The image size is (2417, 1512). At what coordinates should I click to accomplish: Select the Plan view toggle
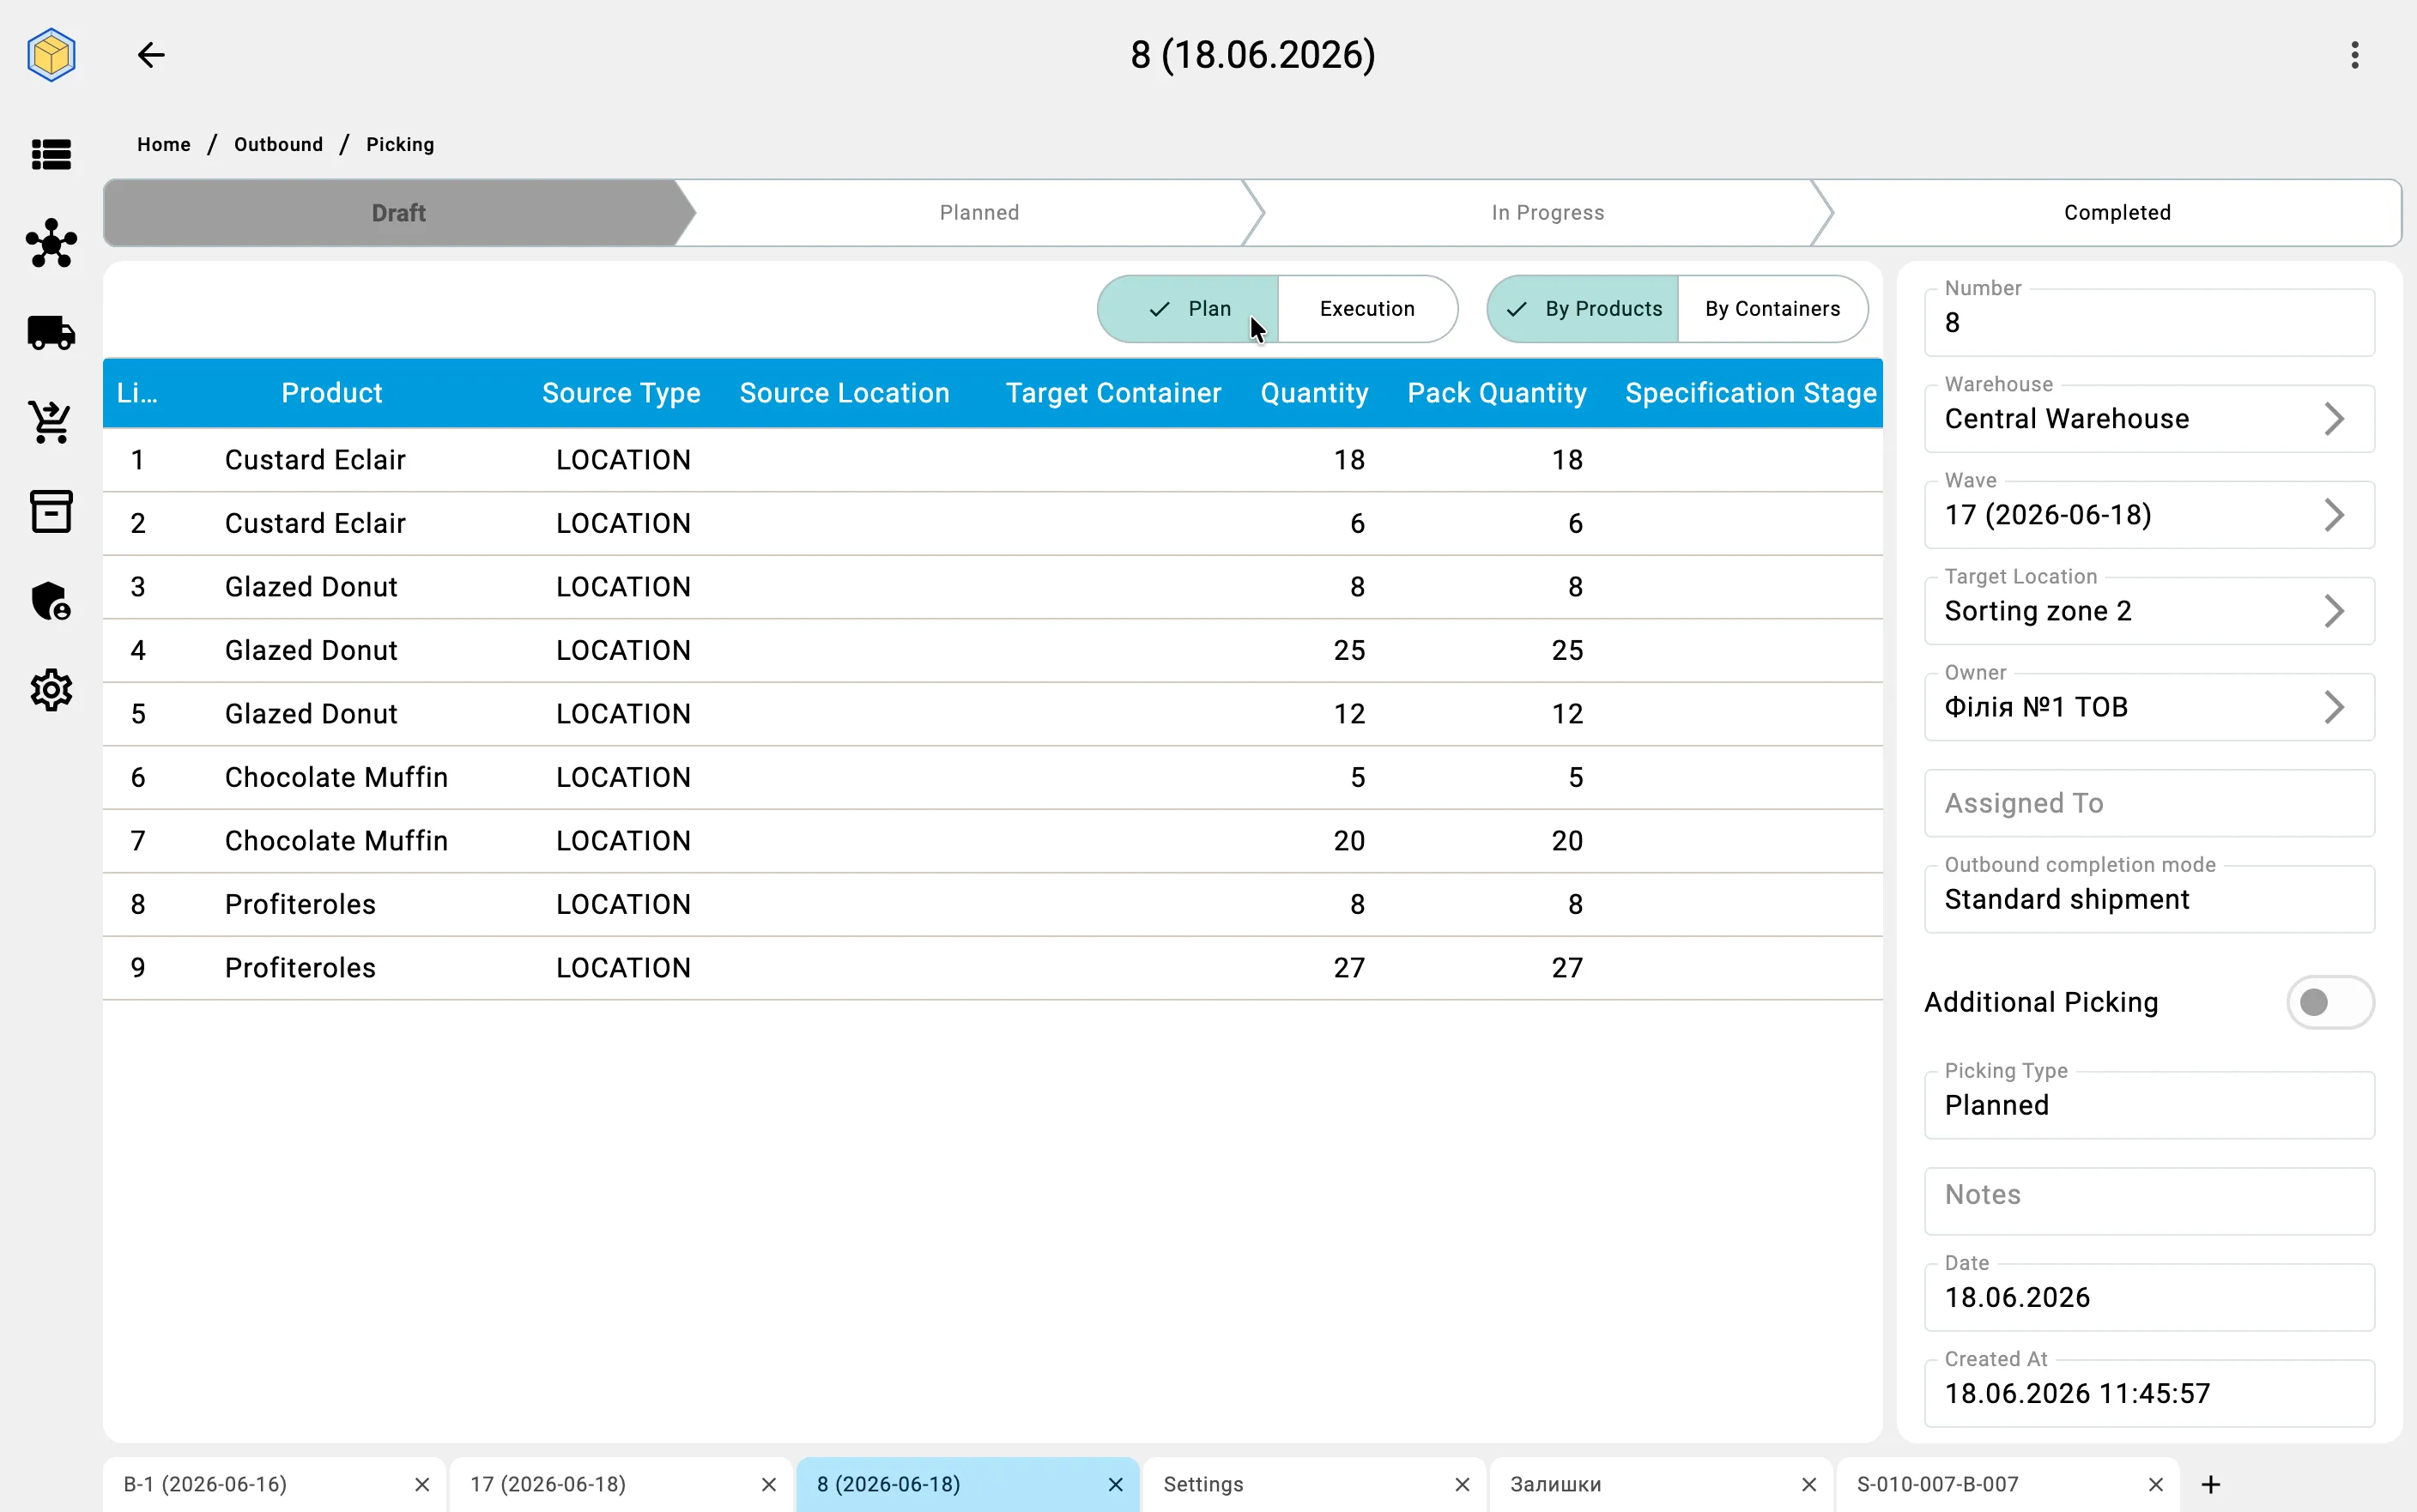[x=1188, y=309]
